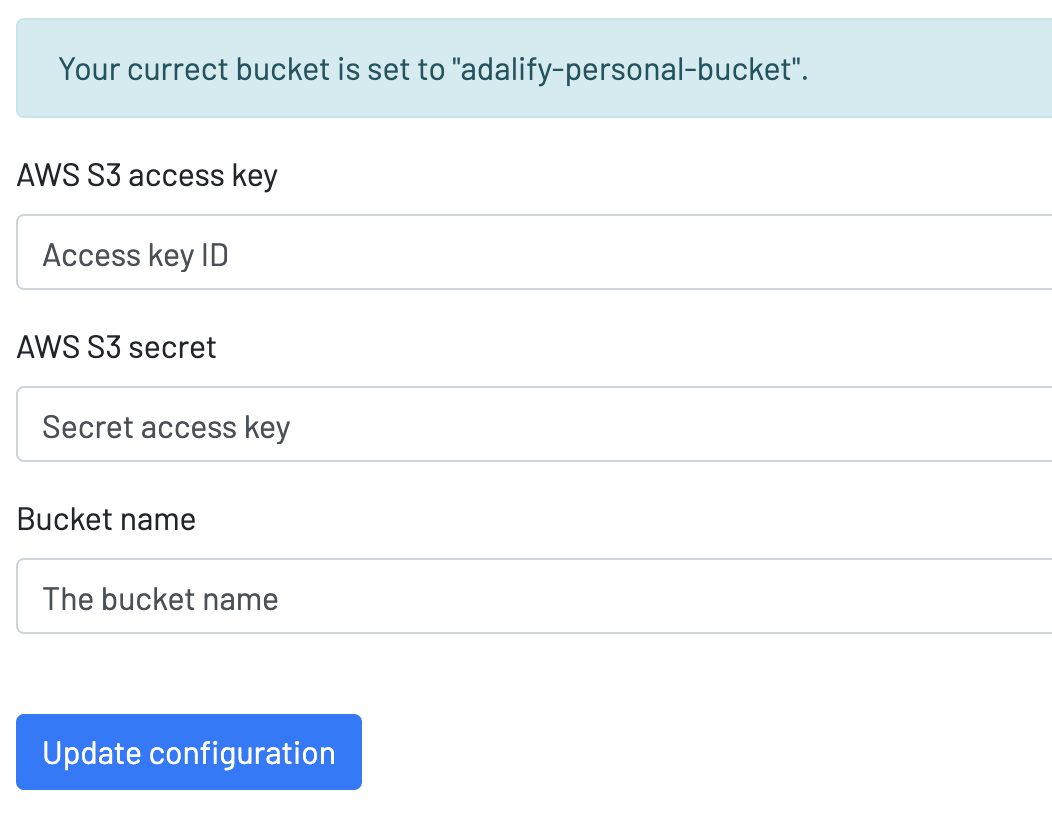This screenshot has height=832, width=1052.
Task: Click the Bucket name label
Action: [x=106, y=519]
